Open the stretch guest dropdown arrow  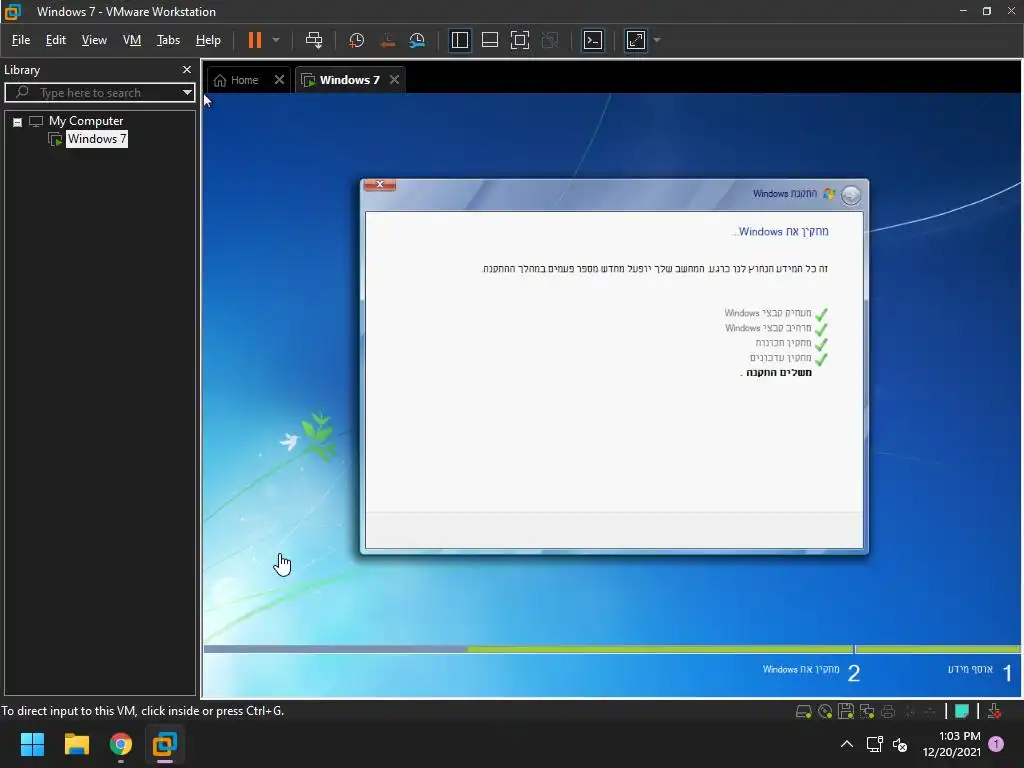point(657,40)
